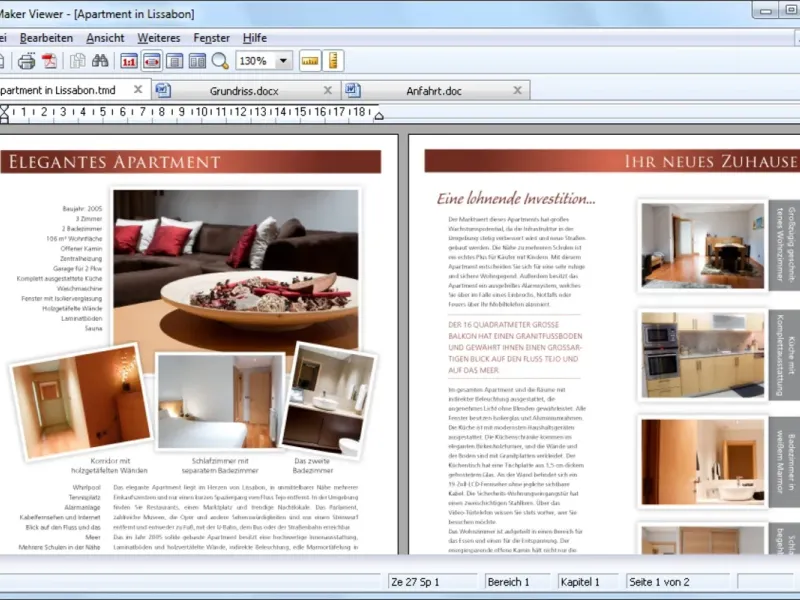Click the Word icon on Grundriss.docx tab
Screen dimensions: 800x600
tap(163, 90)
